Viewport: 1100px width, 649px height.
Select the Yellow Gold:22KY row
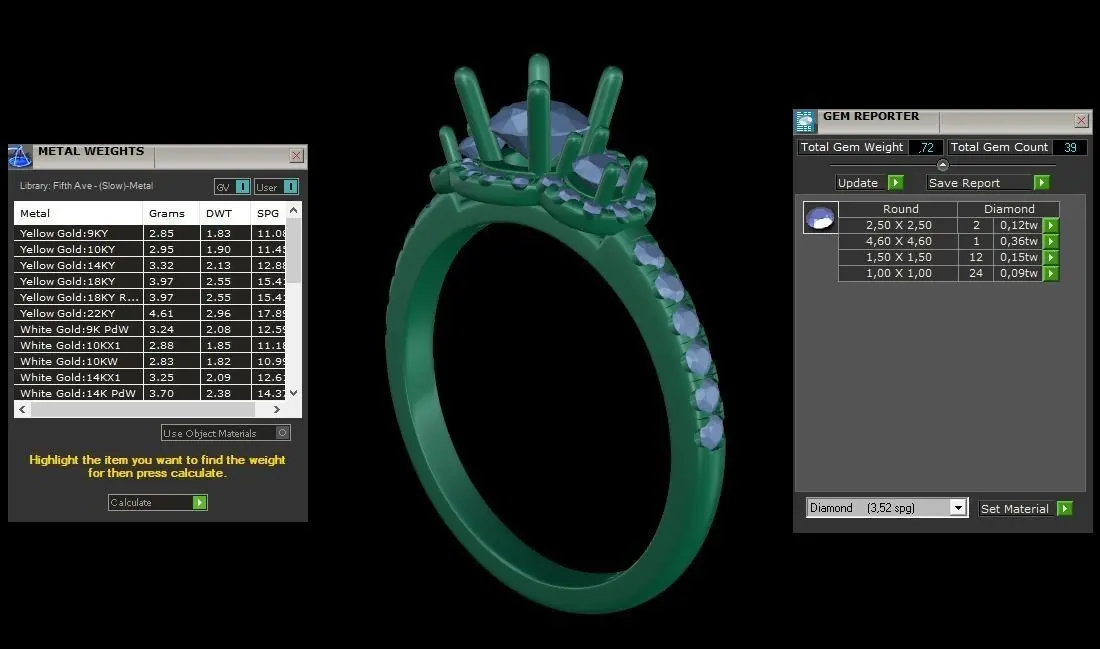tap(149, 313)
